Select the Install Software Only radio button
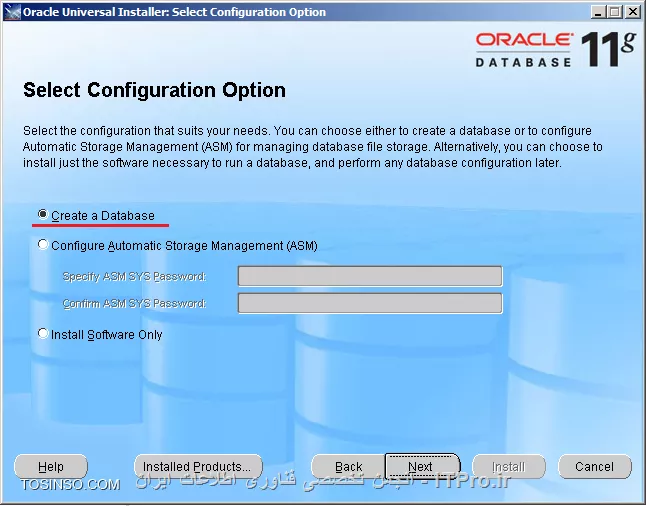The height and width of the screenshot is (506, 646). [43, 333]
